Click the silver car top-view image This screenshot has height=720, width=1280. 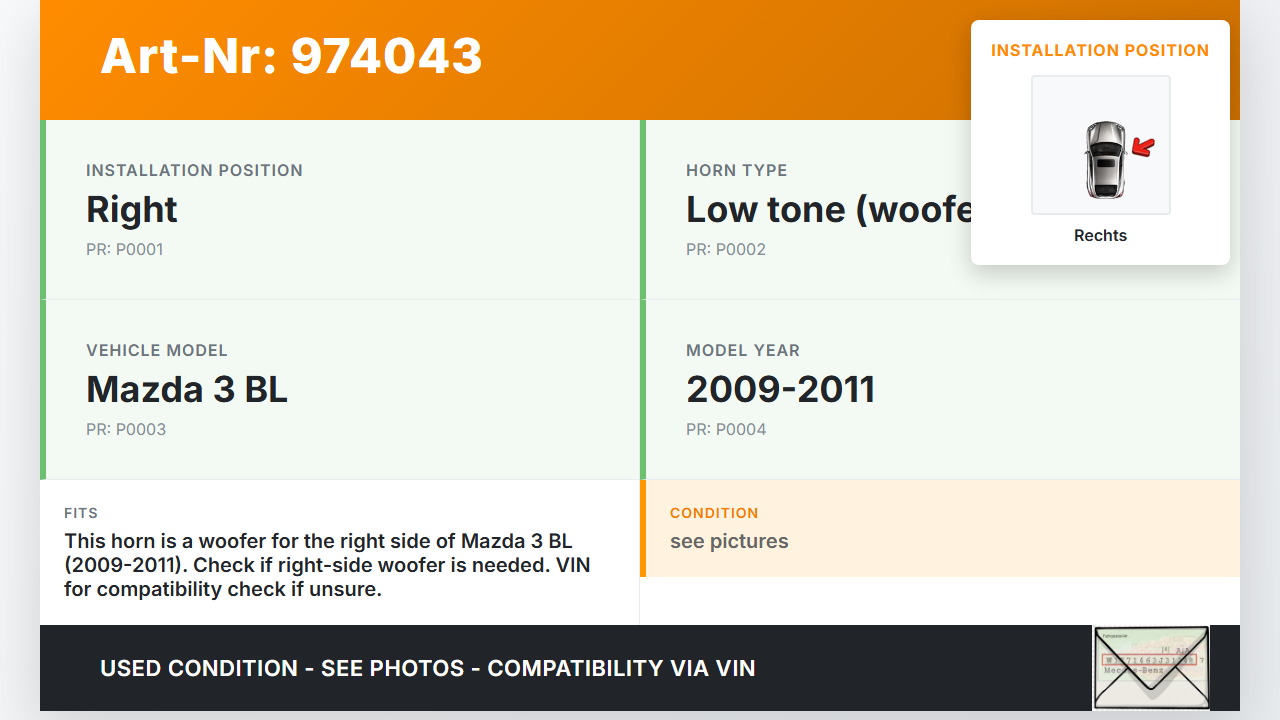[1104, 160]
